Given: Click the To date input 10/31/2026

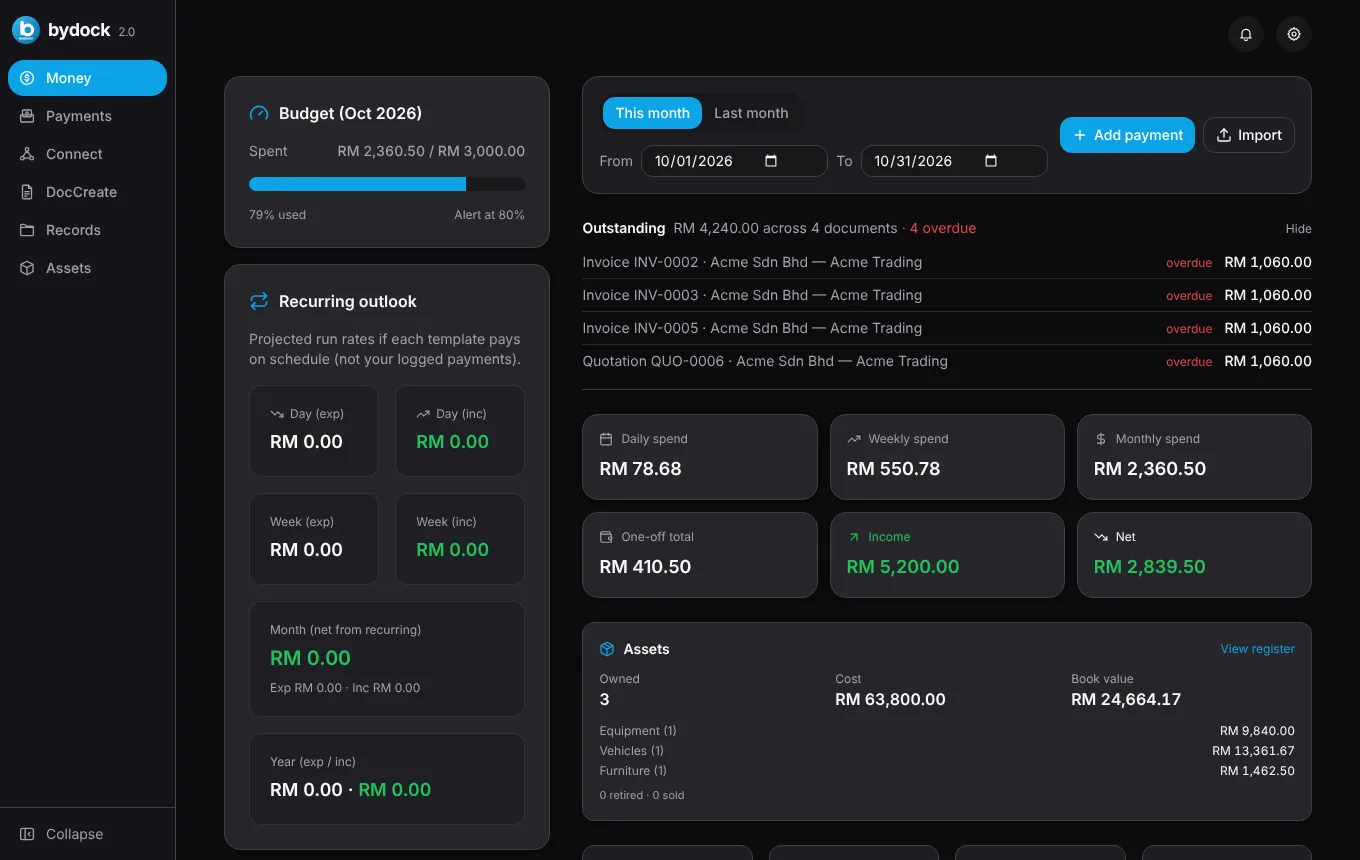Looking at the screenshot, I should pyautogui.click(x=954, y=161).
